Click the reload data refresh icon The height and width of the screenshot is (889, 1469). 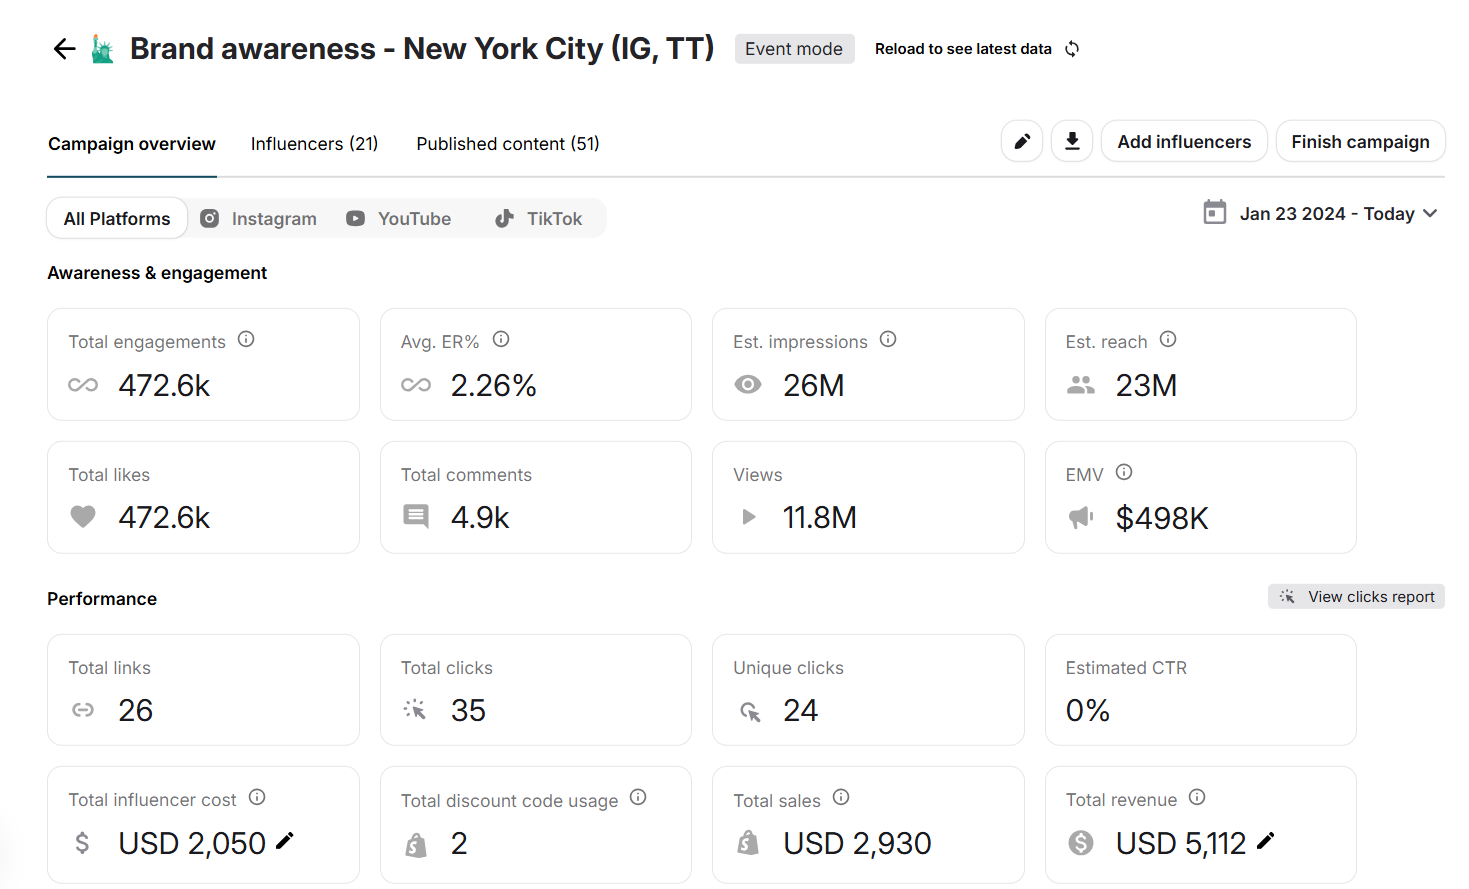[x=1072, y=49]
